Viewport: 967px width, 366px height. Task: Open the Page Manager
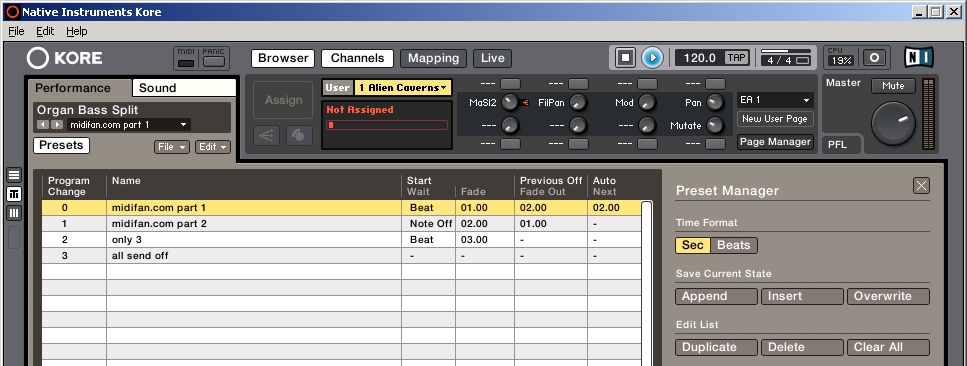[x=775, y=141]
